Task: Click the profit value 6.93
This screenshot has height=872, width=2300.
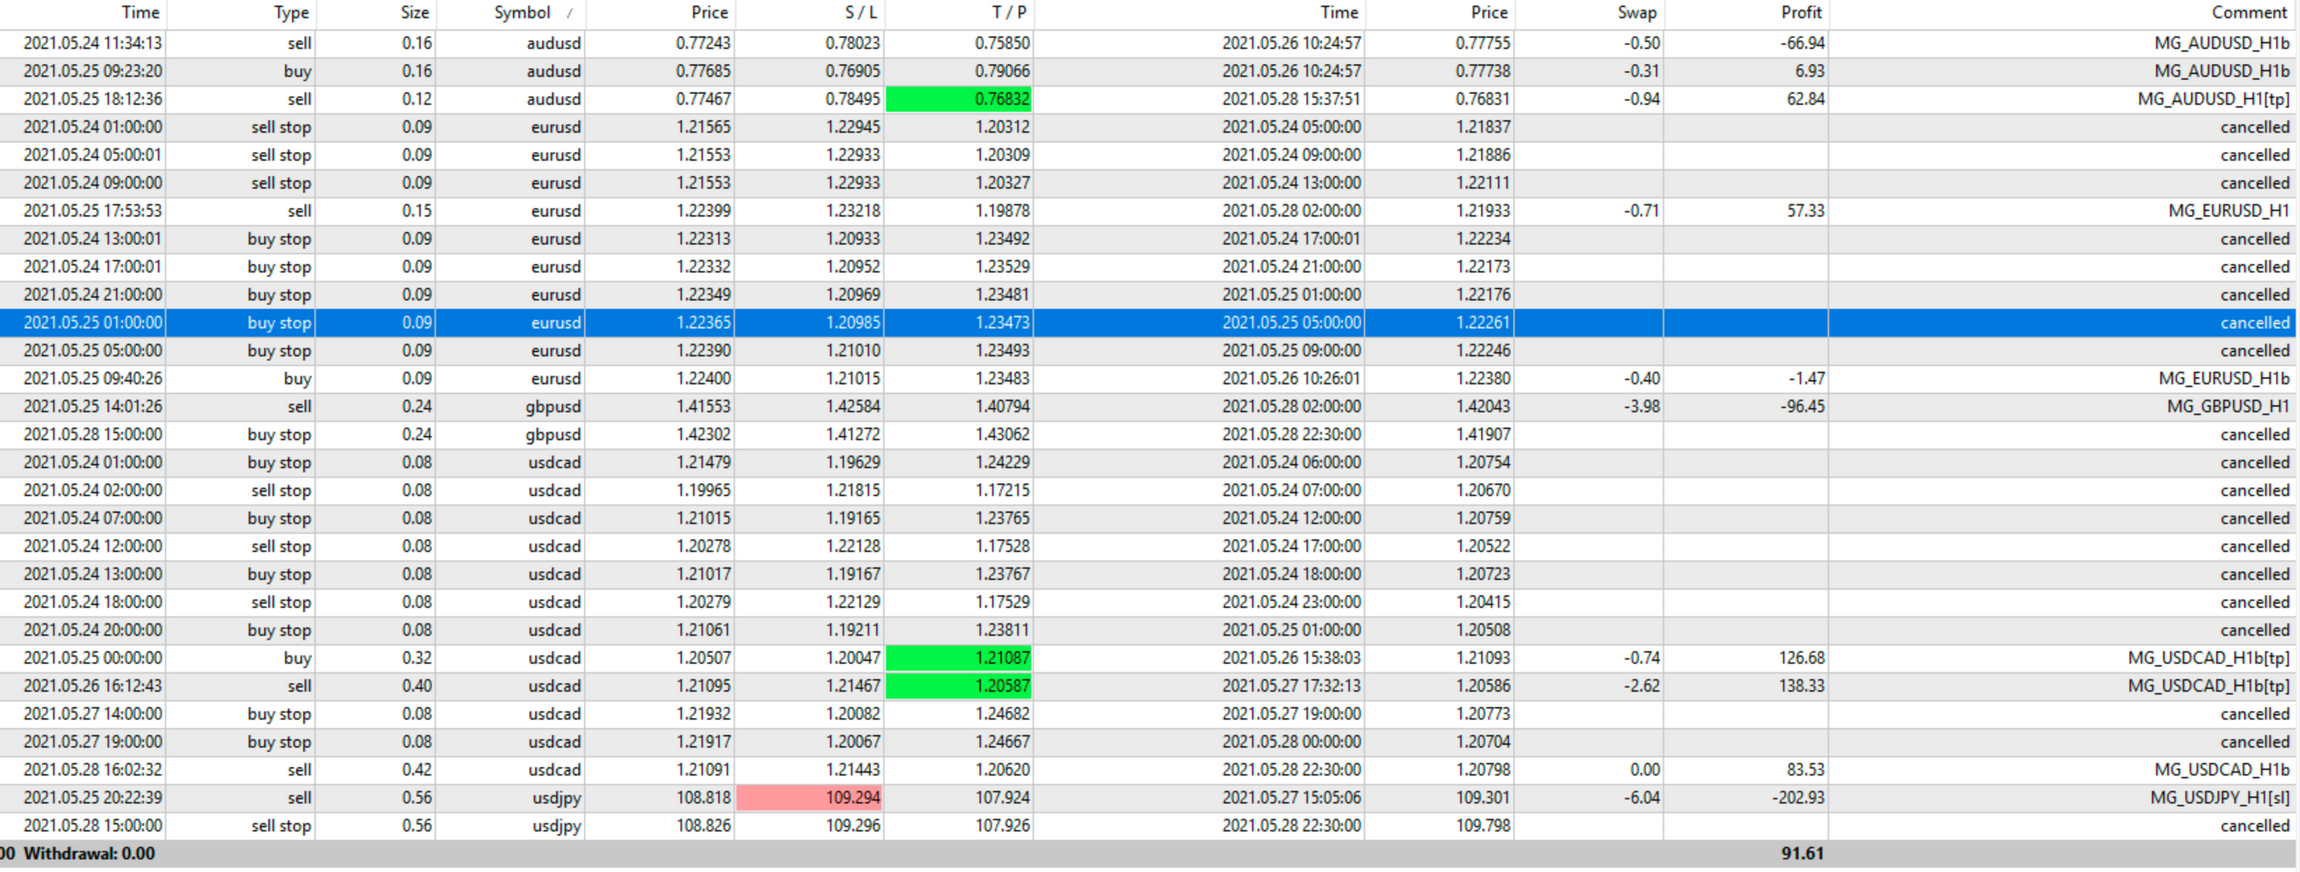Action: click(1809, 71)
